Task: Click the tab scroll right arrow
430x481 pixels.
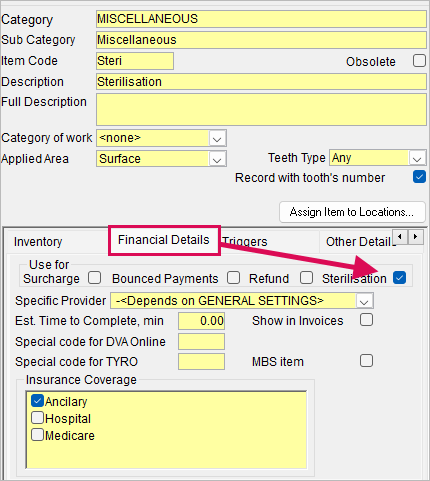Action: (x=415, y=237)
